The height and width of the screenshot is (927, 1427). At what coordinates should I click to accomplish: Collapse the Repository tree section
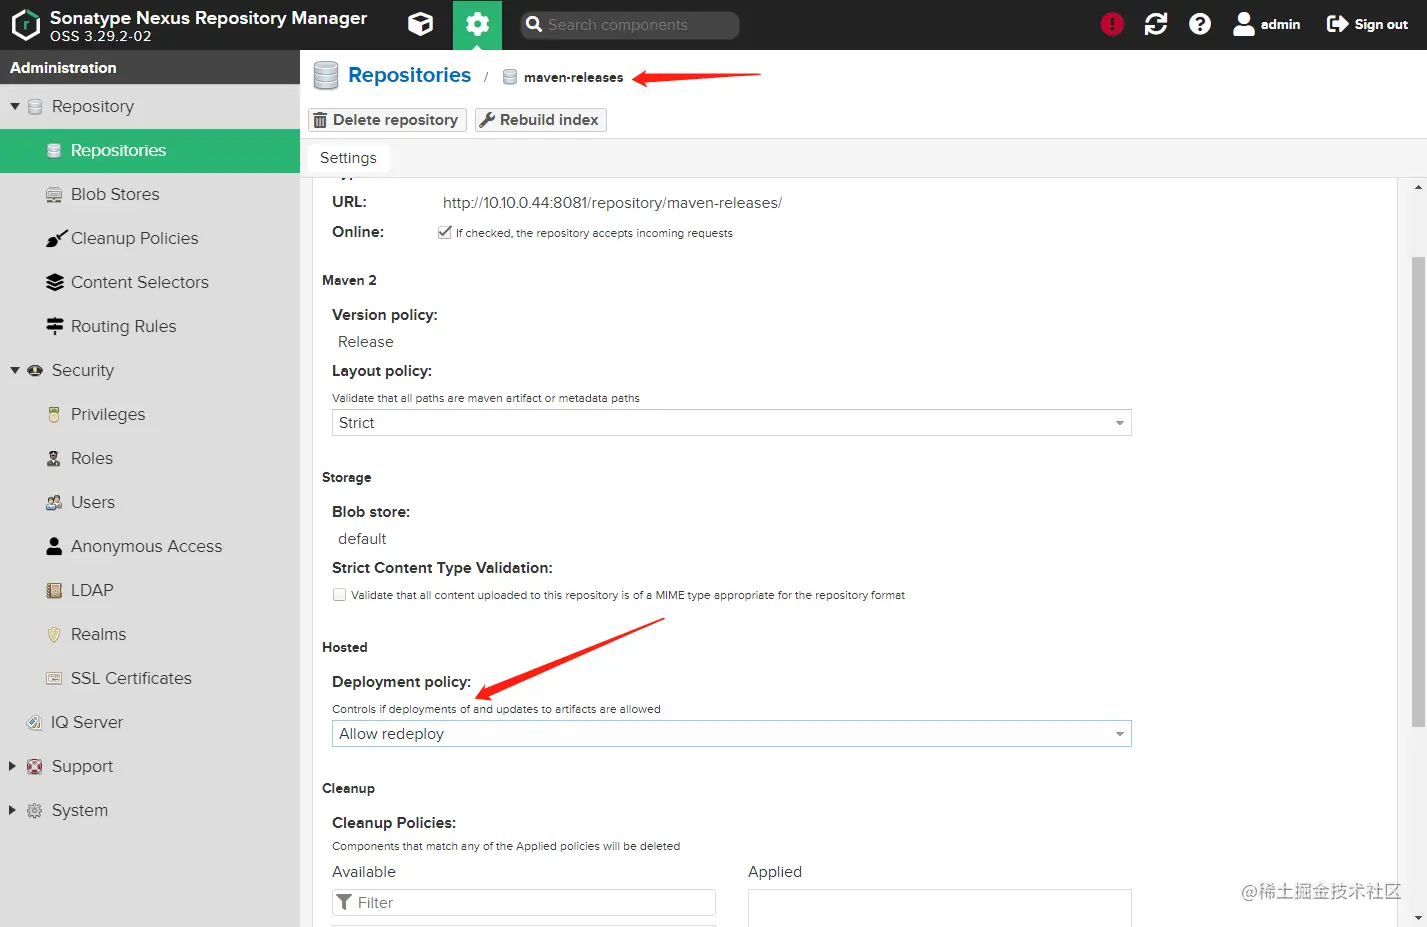15,106
